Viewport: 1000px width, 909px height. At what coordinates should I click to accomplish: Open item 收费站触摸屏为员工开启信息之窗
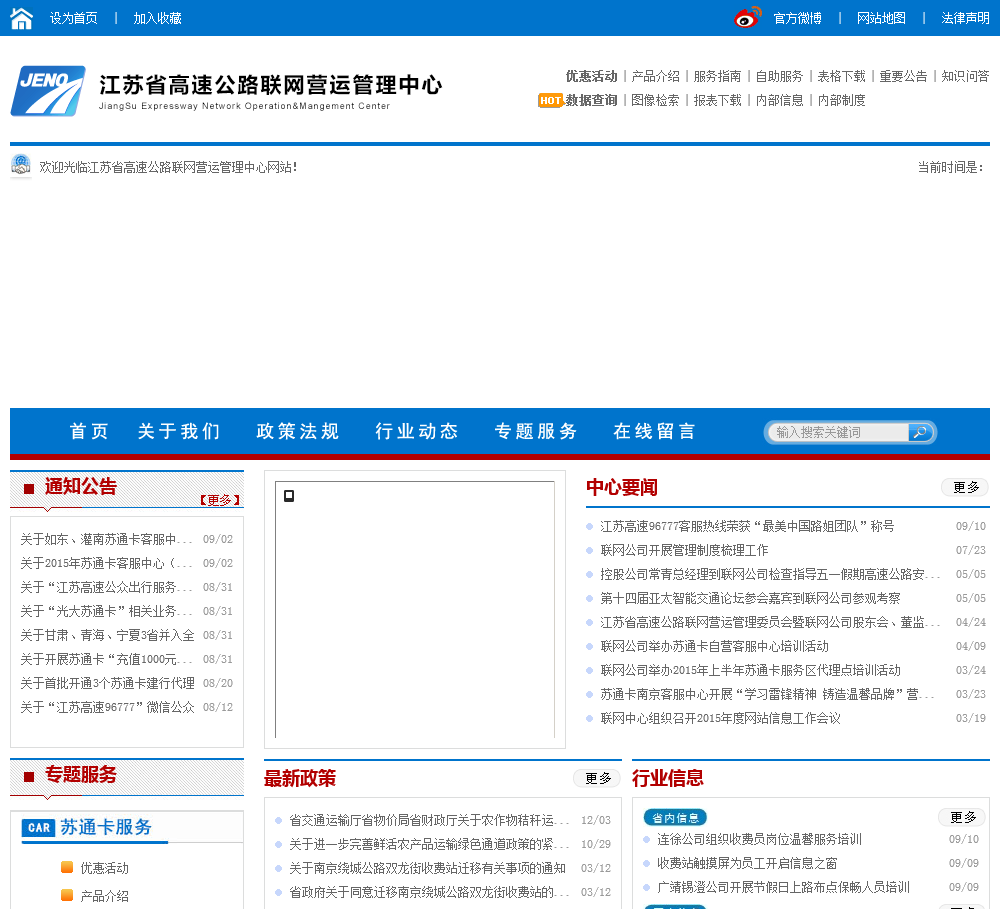click(747, 863)
